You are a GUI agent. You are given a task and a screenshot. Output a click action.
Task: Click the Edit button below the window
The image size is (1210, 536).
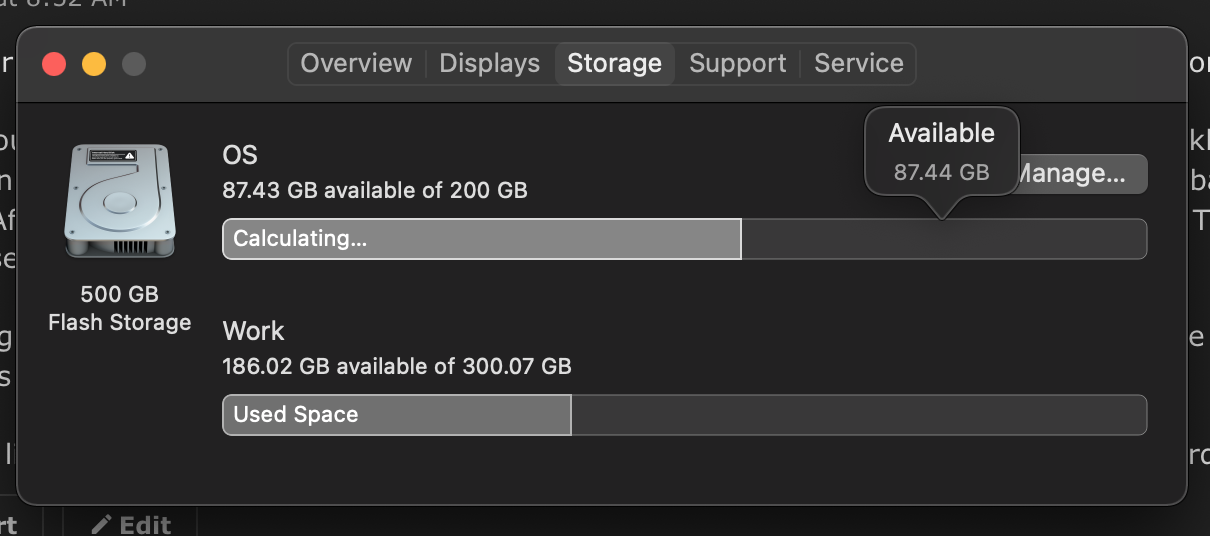132,524
